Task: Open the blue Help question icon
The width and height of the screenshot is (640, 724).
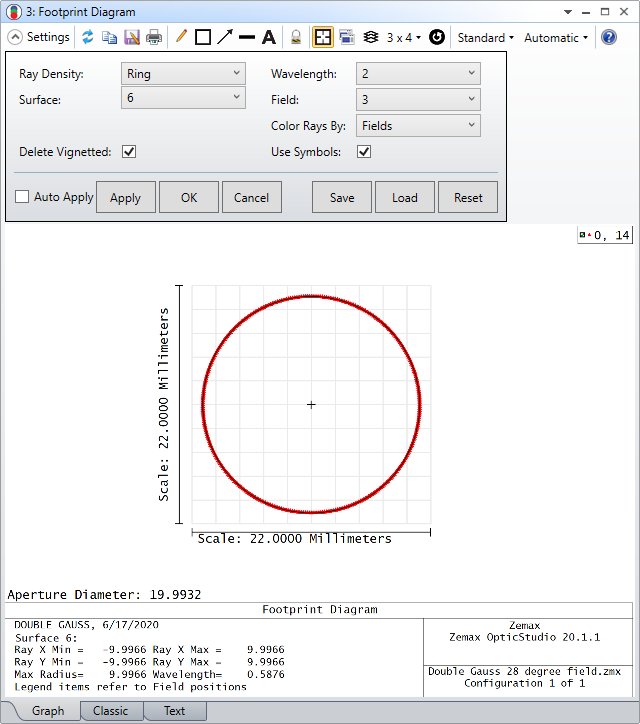Action: 609,37
